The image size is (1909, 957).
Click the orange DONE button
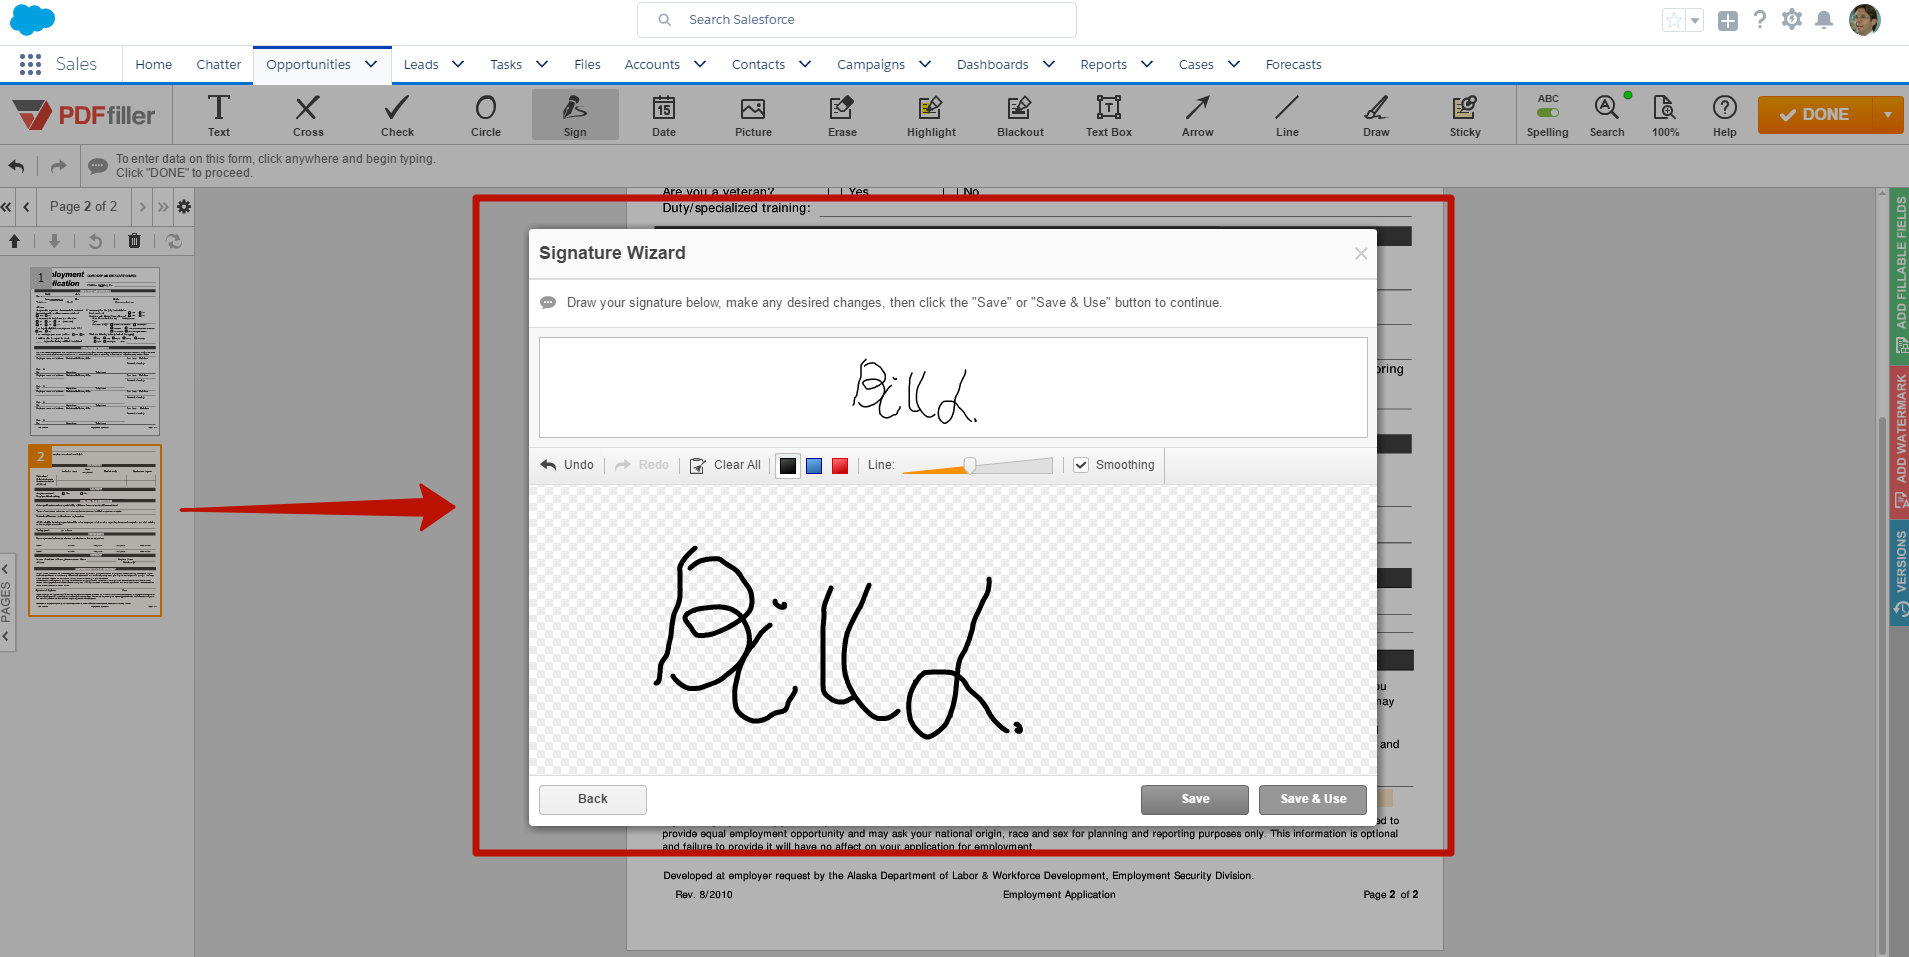point(1816,115)
